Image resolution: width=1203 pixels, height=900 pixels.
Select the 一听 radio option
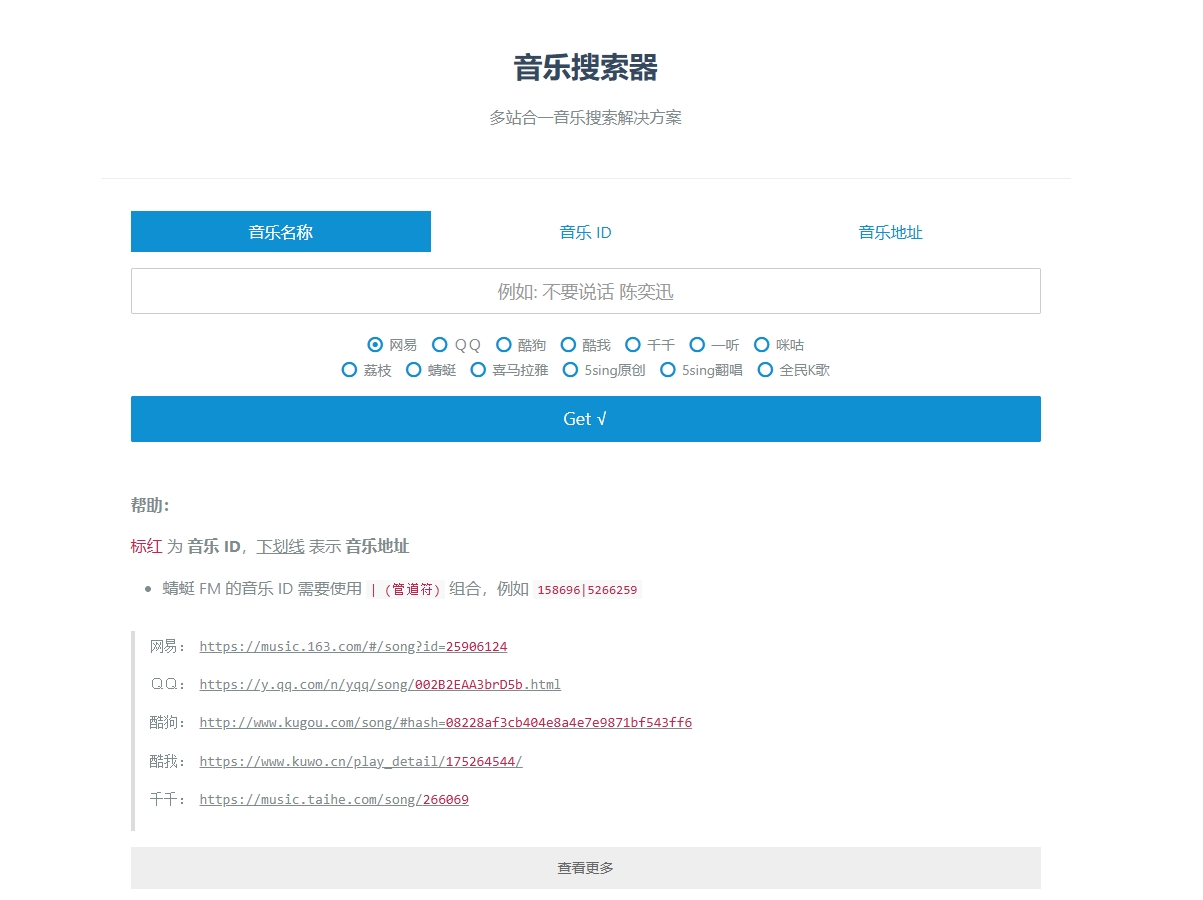pyautogui.click(x=697, y=344)
